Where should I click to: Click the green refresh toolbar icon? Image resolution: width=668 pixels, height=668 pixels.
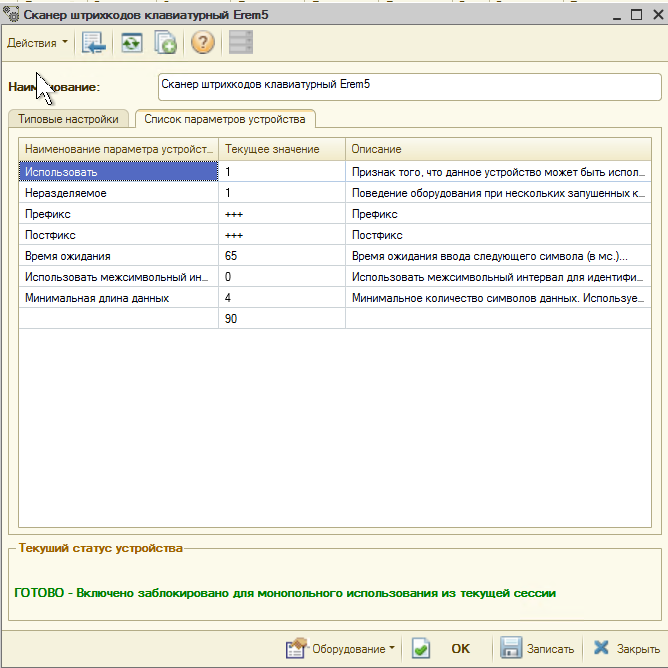pos(132,43)
